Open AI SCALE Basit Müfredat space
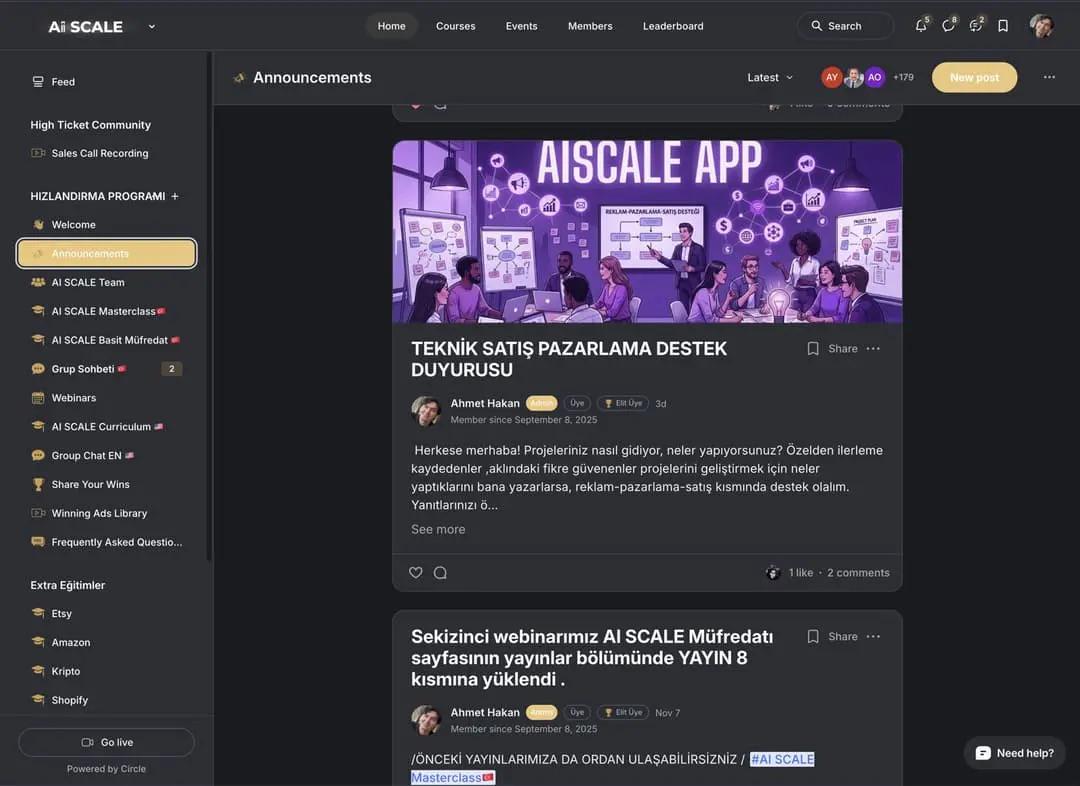Screen dimensions: 1080x786 107,340
